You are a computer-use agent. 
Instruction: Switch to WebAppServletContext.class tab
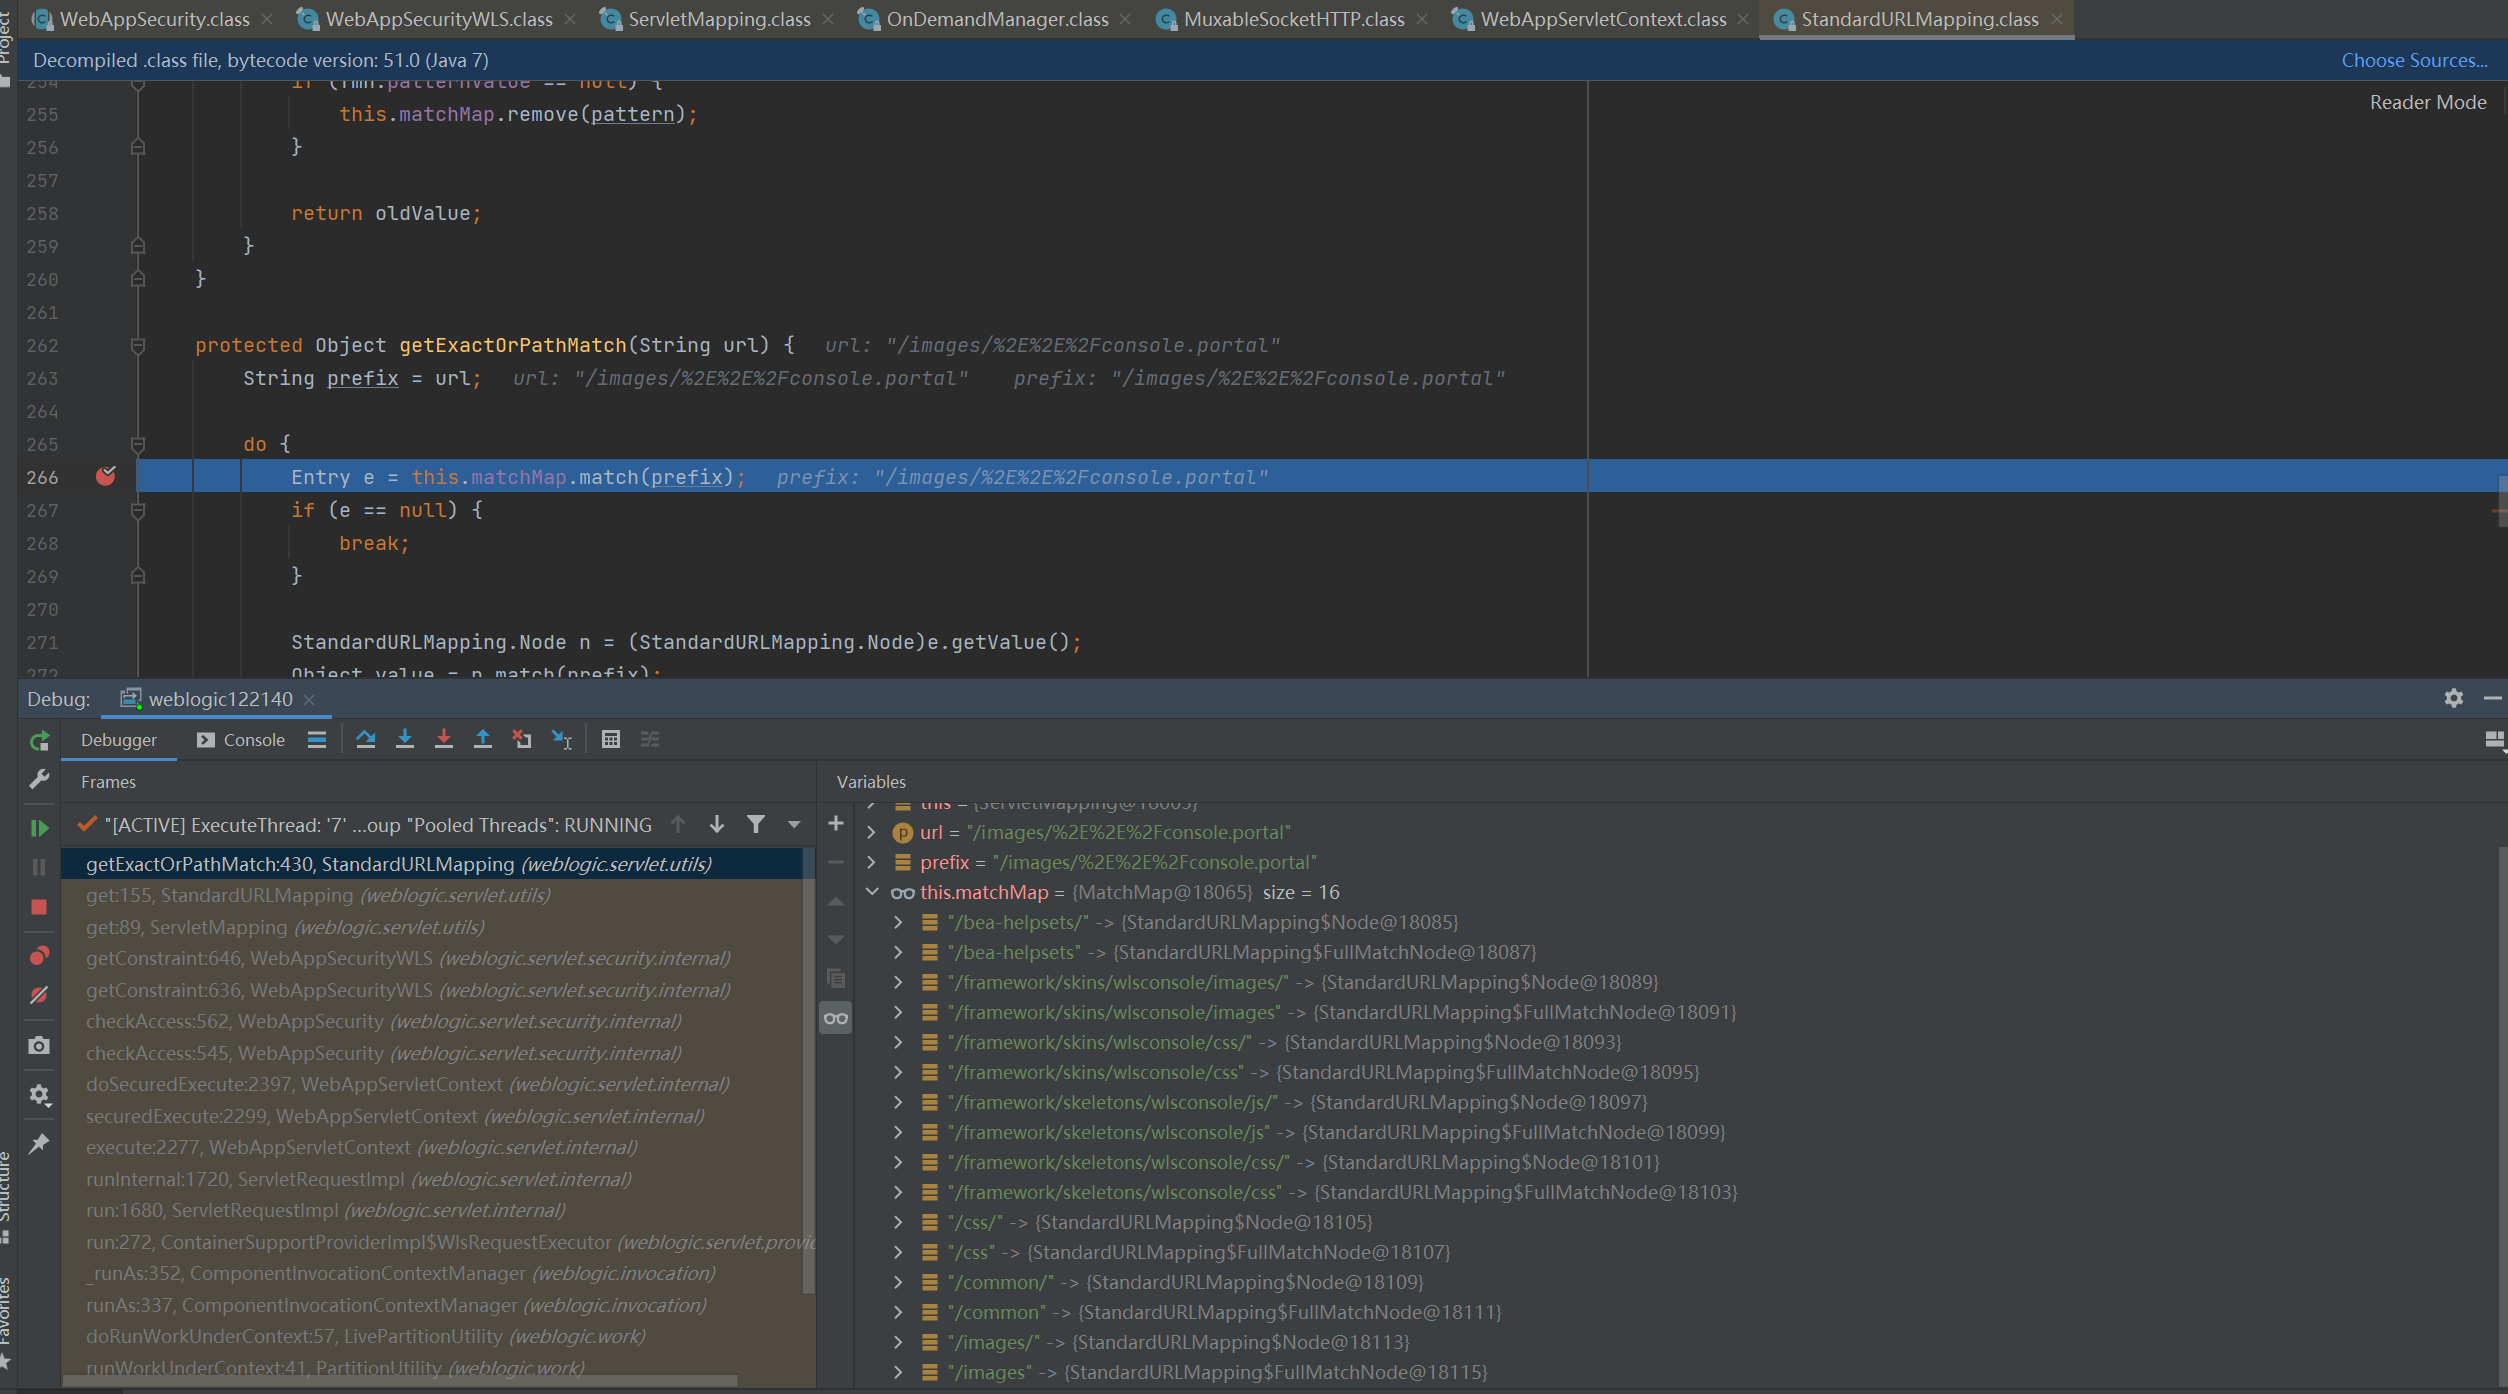pyautogui.click(x=1602, y=19)
